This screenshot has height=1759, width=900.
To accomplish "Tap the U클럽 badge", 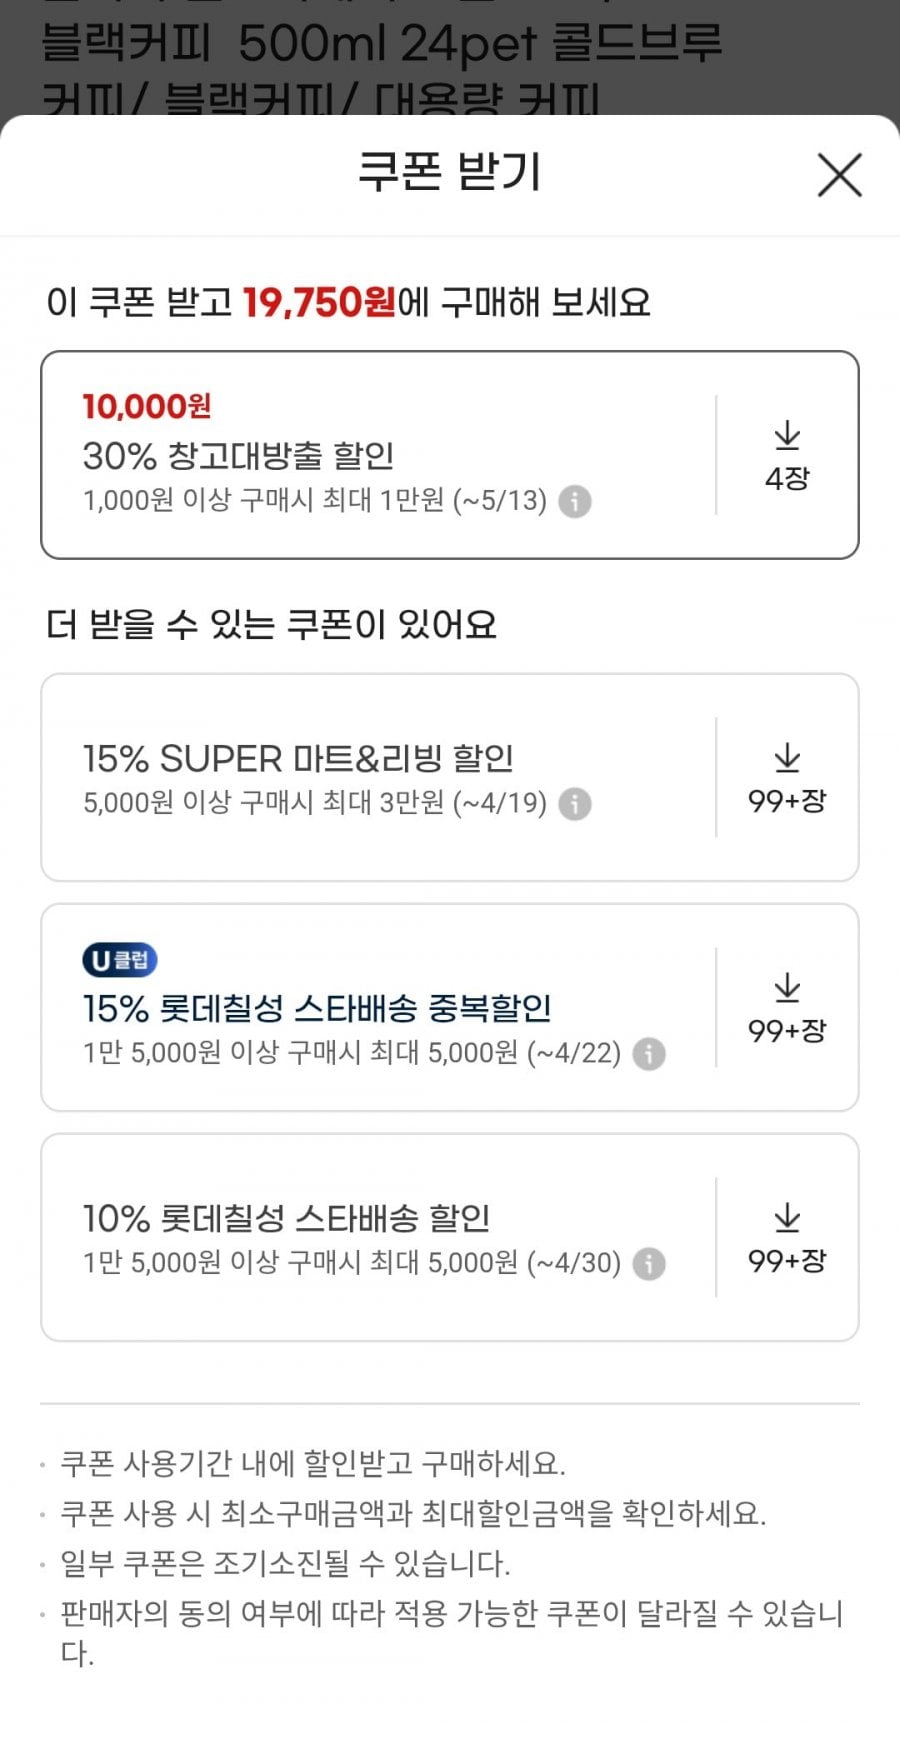I will click(119, 960).
